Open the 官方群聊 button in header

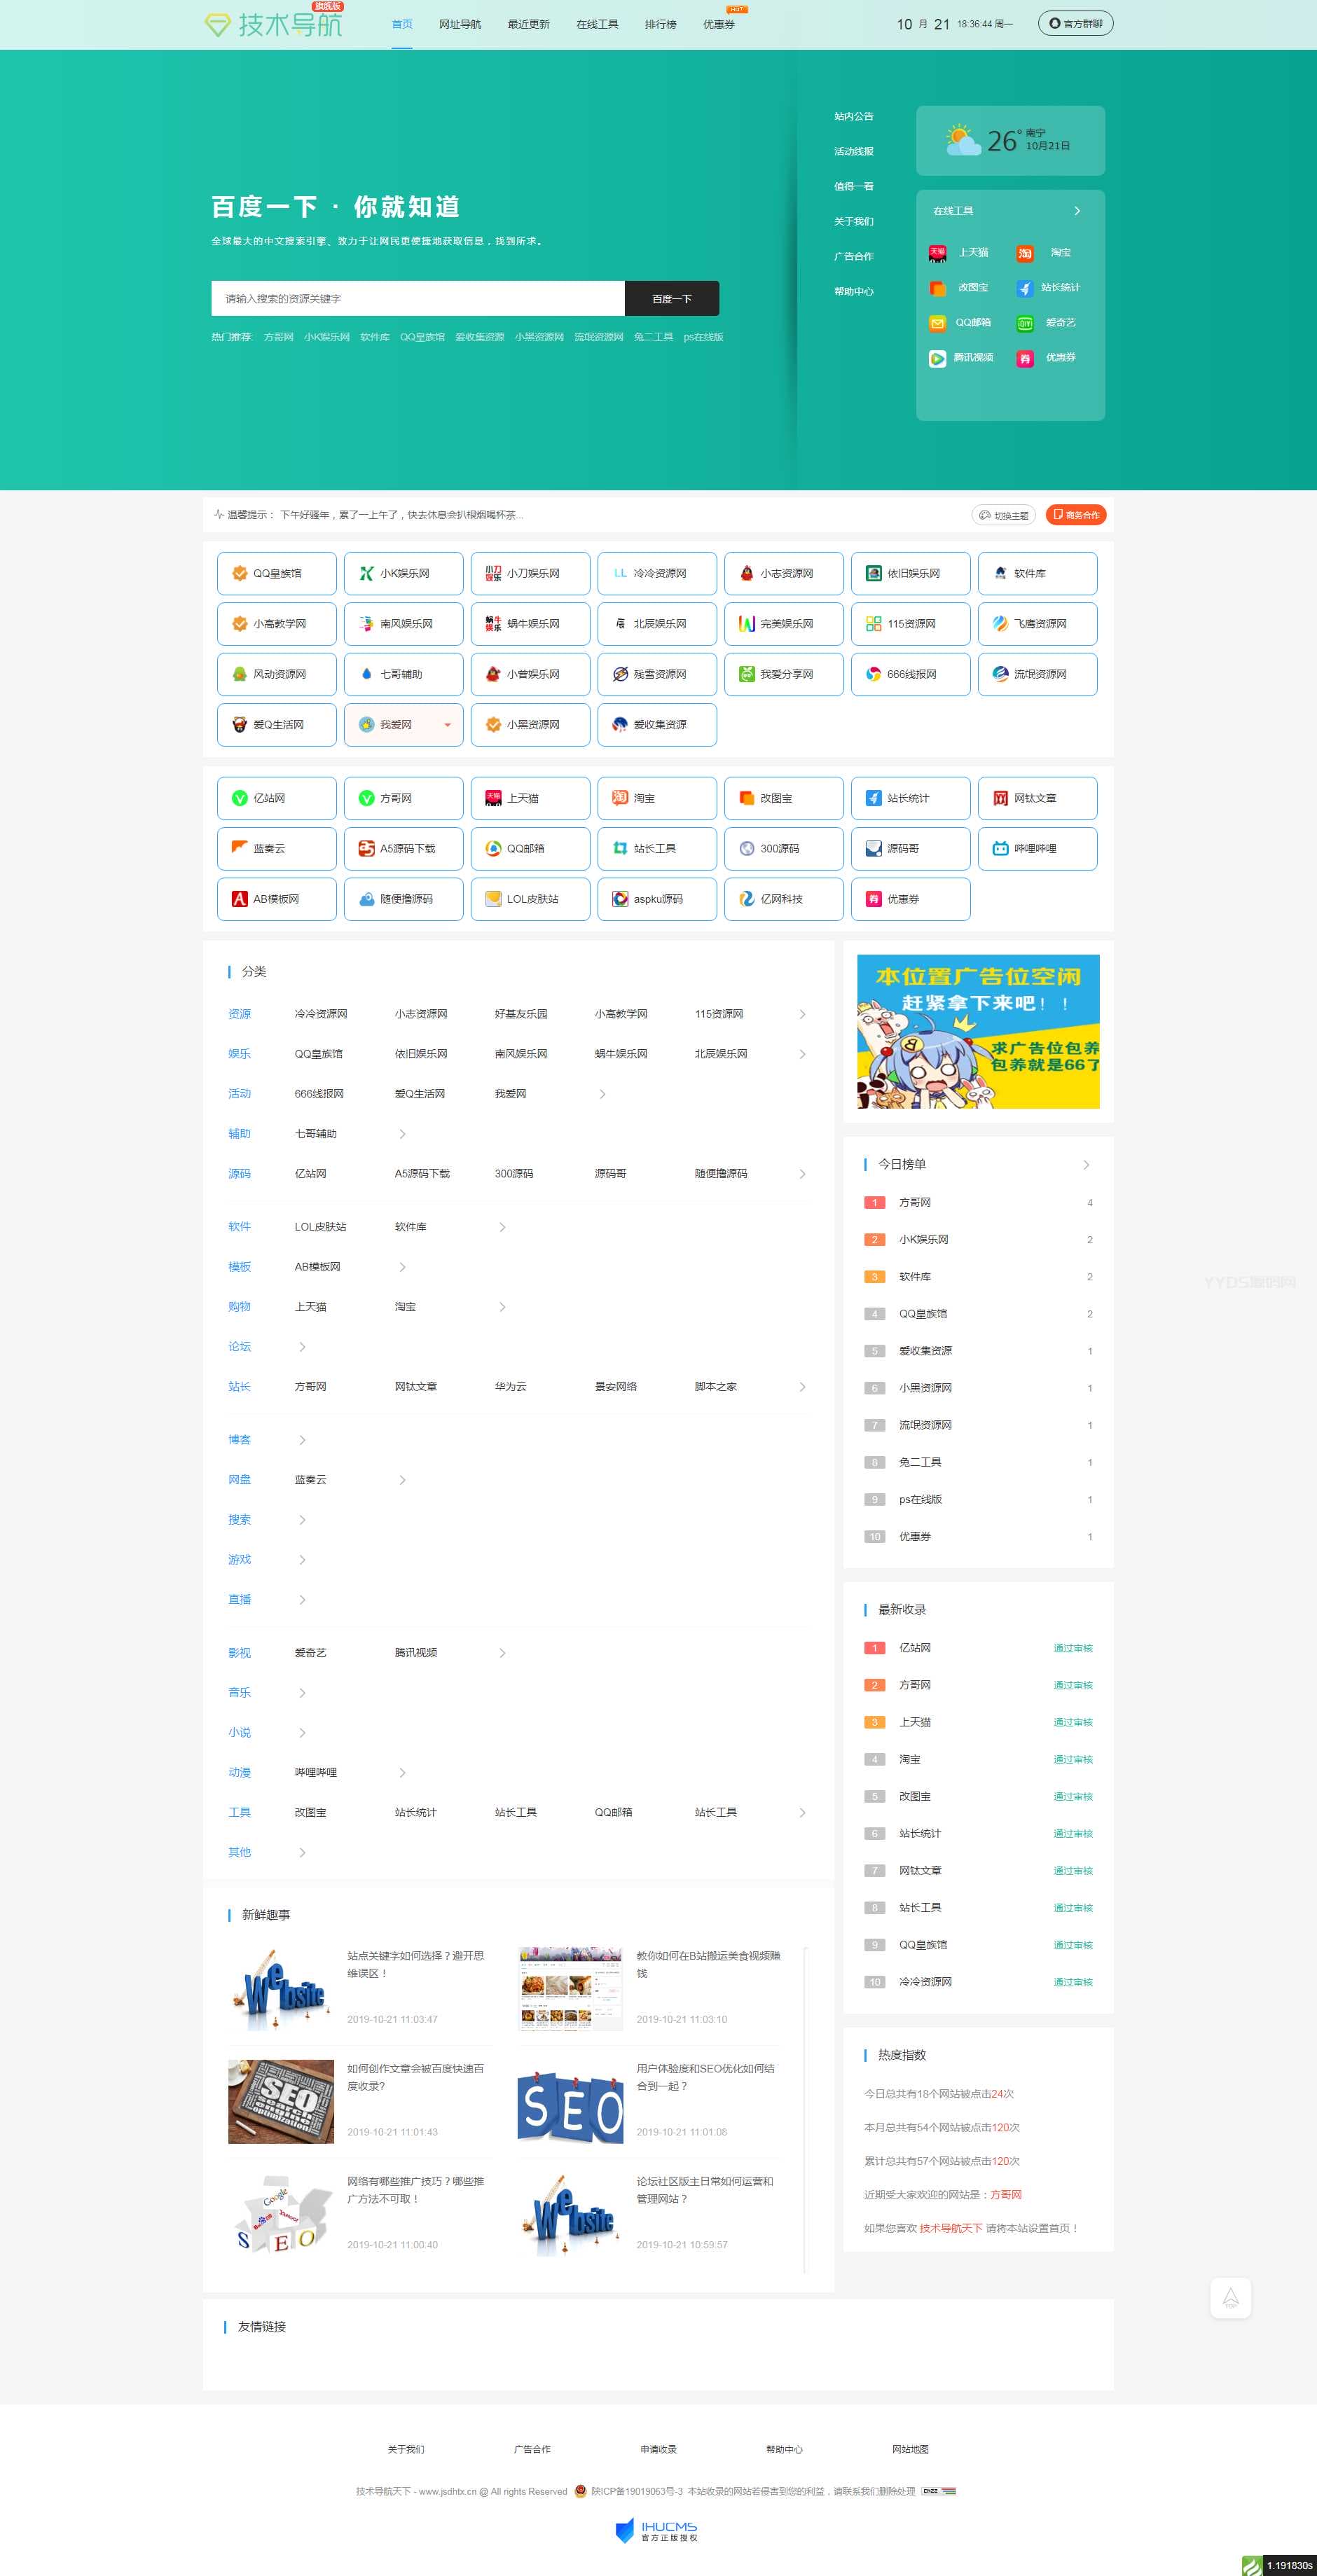tap(1075, 23)
